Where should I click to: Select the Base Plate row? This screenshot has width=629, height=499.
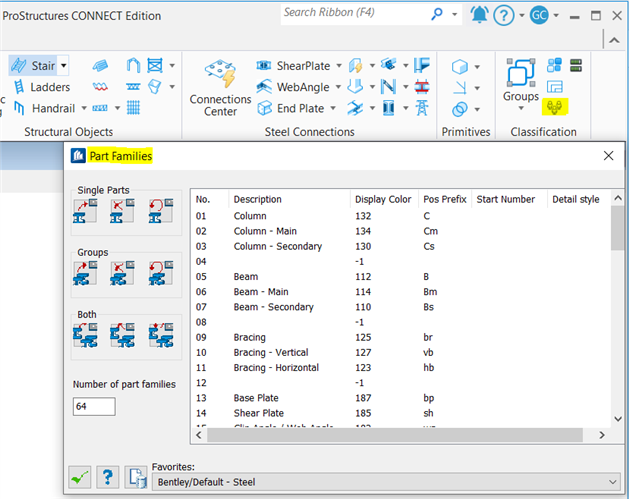pyautogui.click(x=401, y=398)
